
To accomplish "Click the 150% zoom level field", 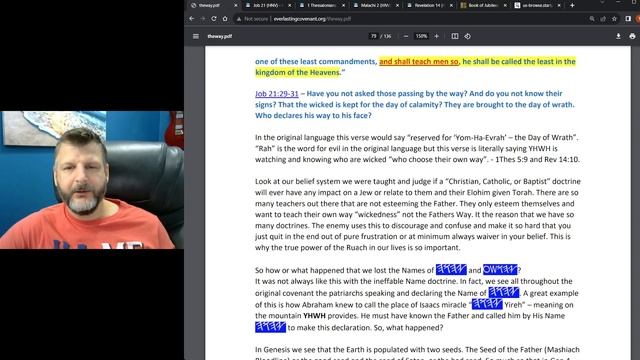I will [421, 36].
